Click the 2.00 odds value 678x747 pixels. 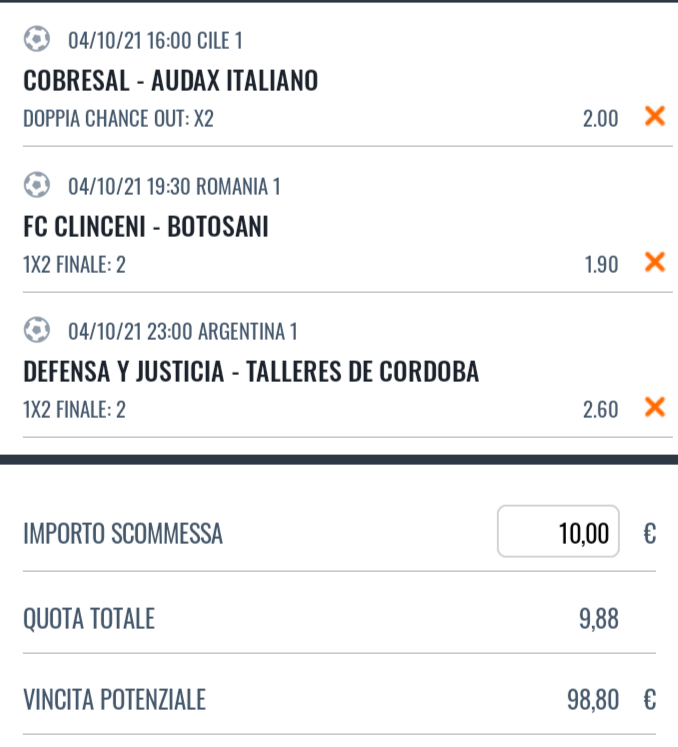coord(600,119)
